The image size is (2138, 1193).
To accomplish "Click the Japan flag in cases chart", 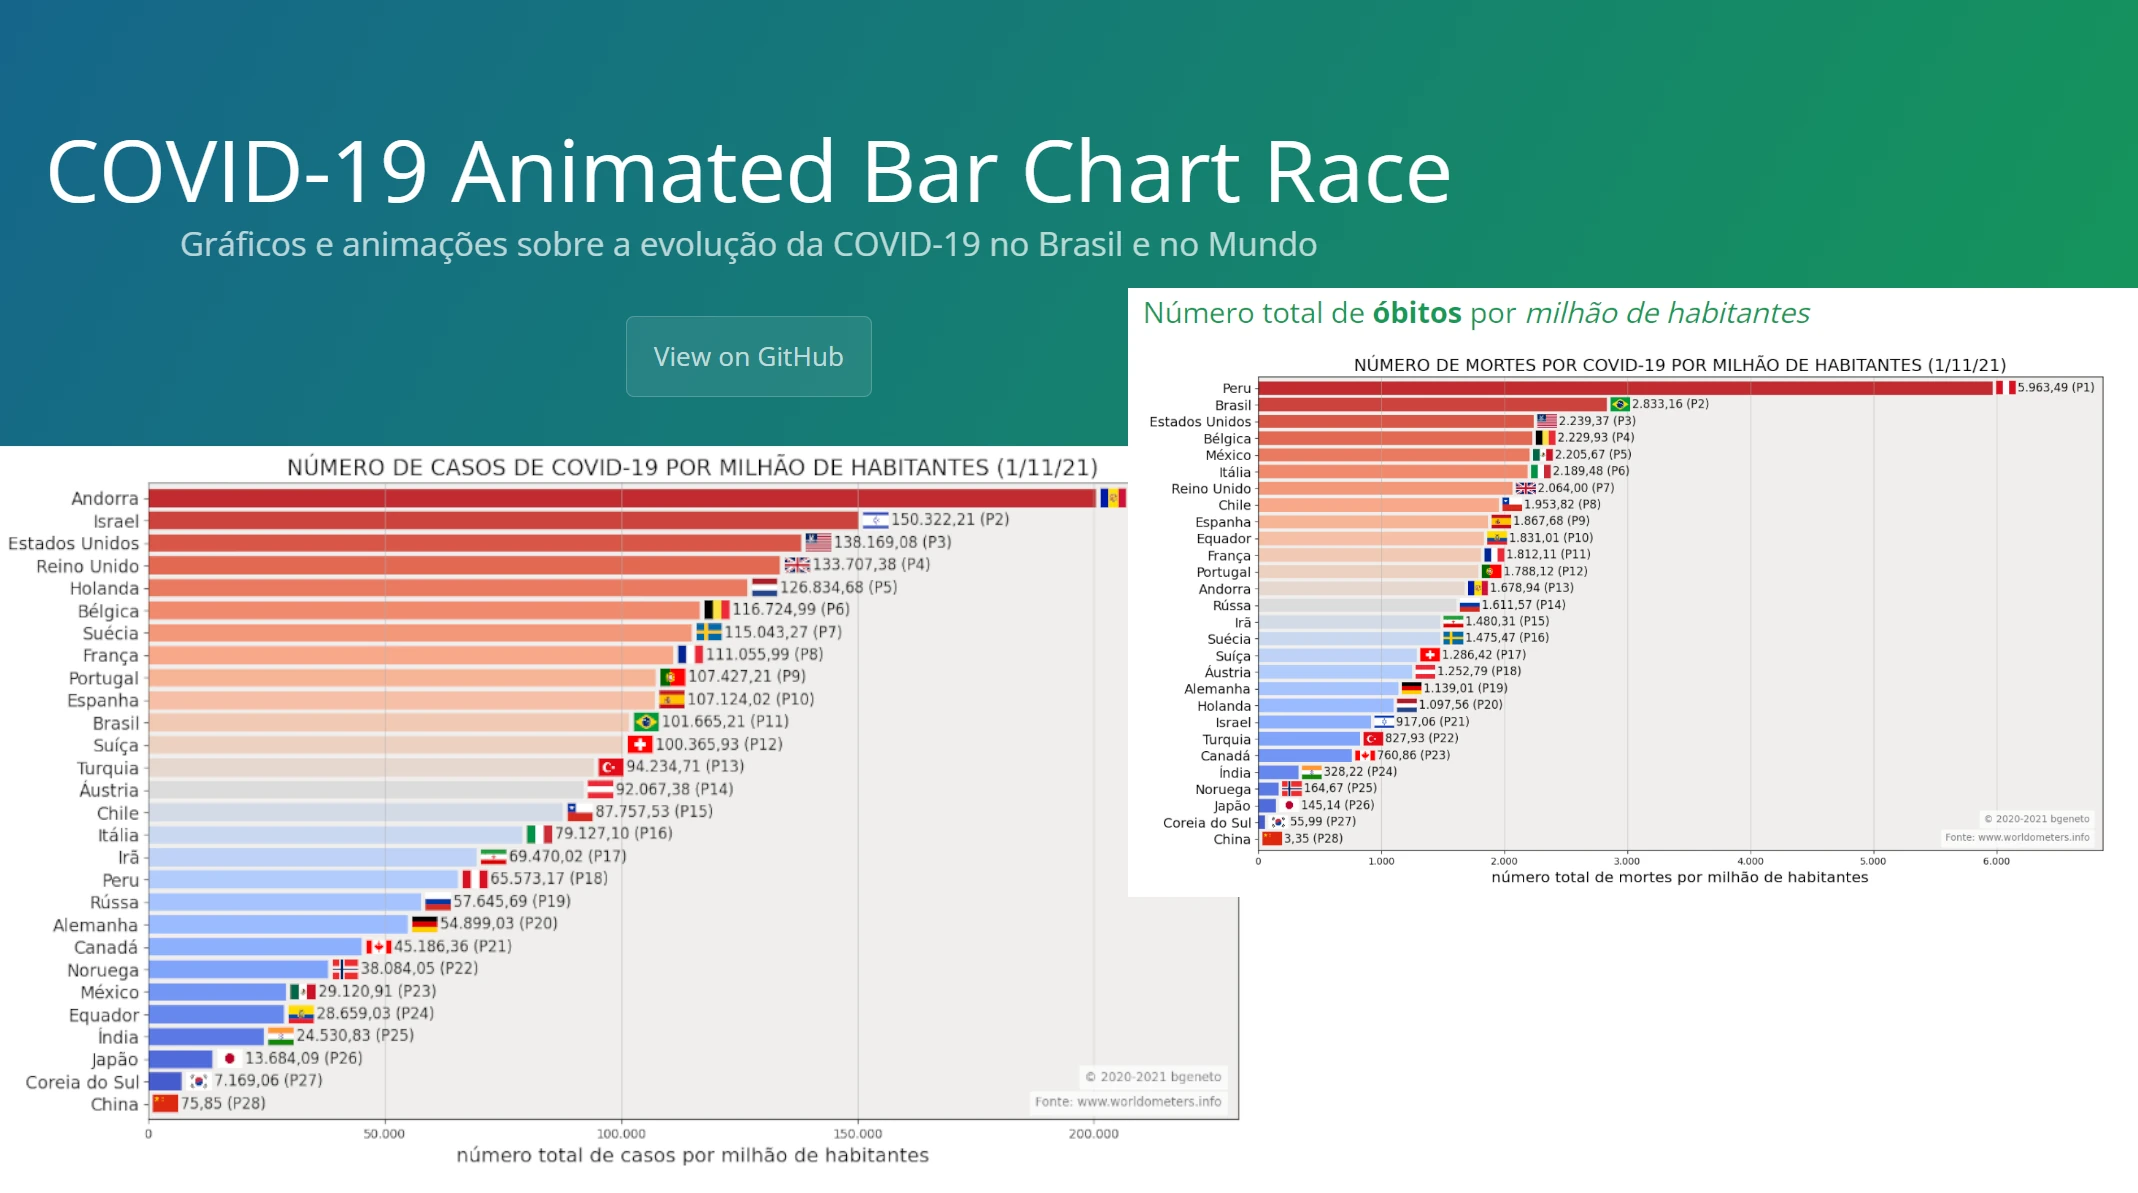I will point(229,1058).
